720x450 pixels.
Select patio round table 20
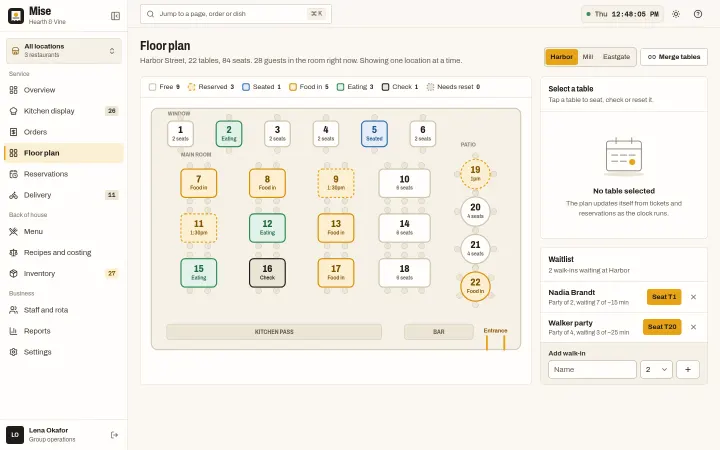click(475, 212)
